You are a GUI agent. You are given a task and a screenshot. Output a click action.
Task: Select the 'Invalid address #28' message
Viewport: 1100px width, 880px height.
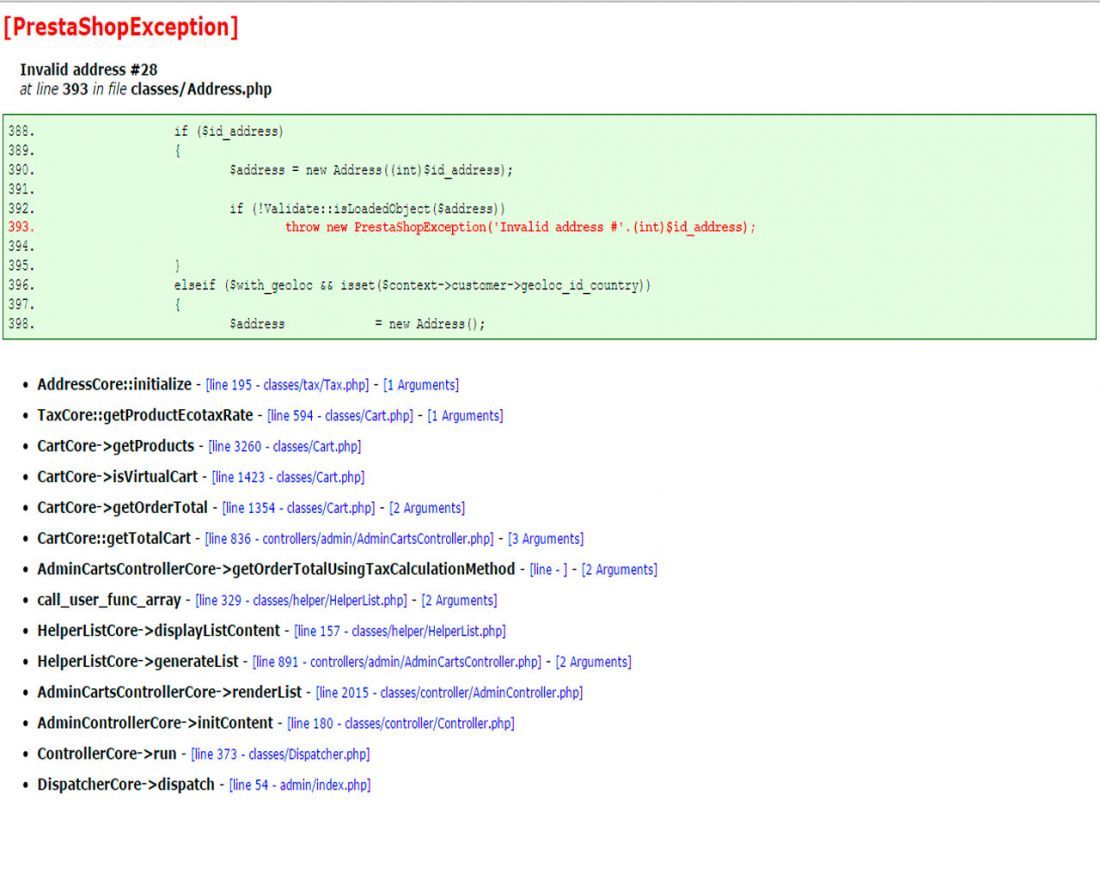click(x=88, y=70)
